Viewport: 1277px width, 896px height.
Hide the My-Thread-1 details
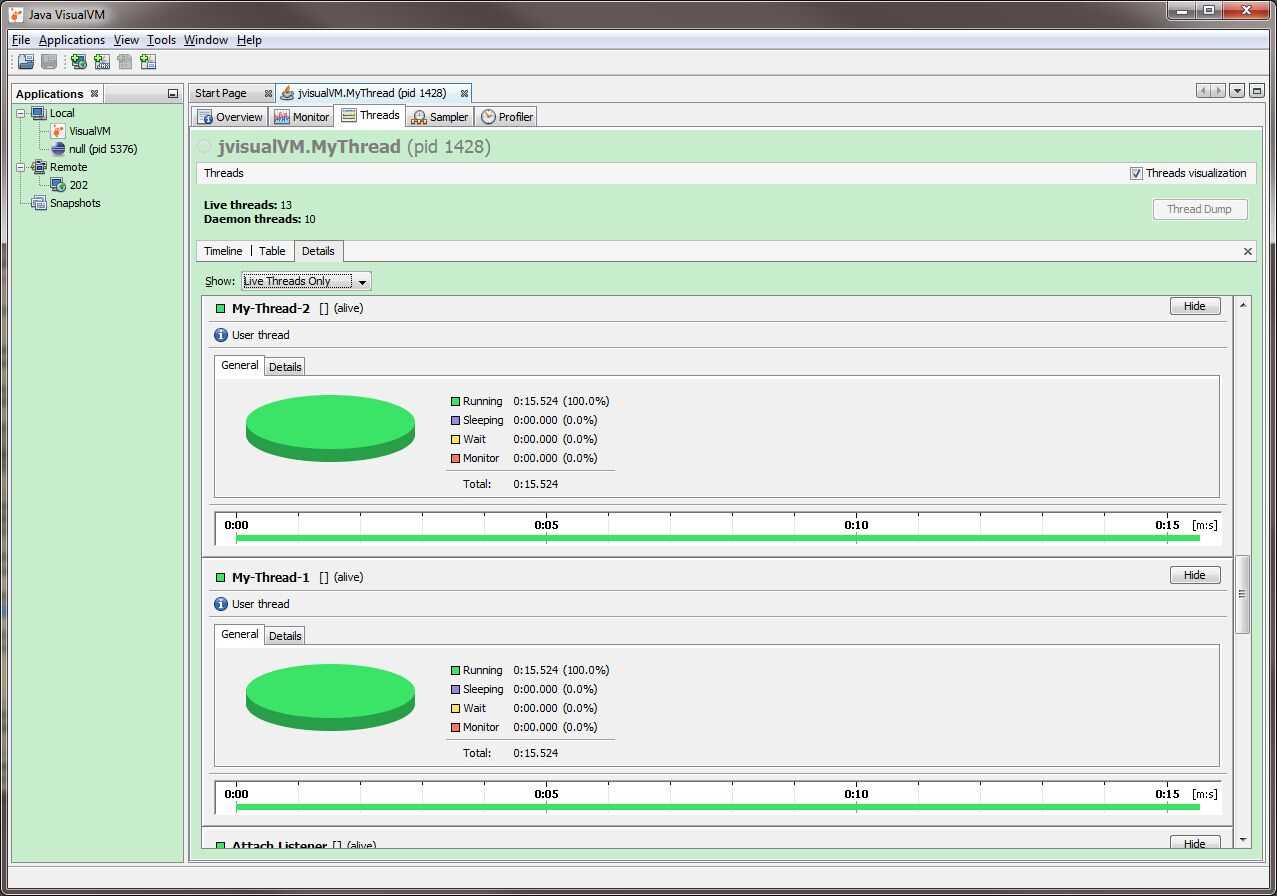pyautogui.click(x=1195, y=575)
